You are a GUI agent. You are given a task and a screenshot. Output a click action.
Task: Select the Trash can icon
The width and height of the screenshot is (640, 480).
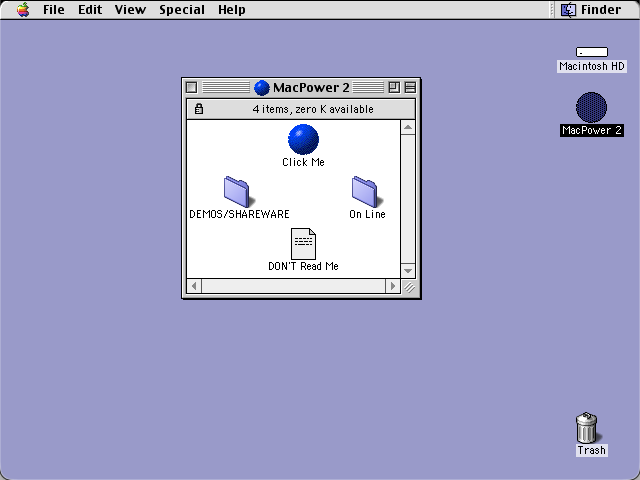click(587, 427)
